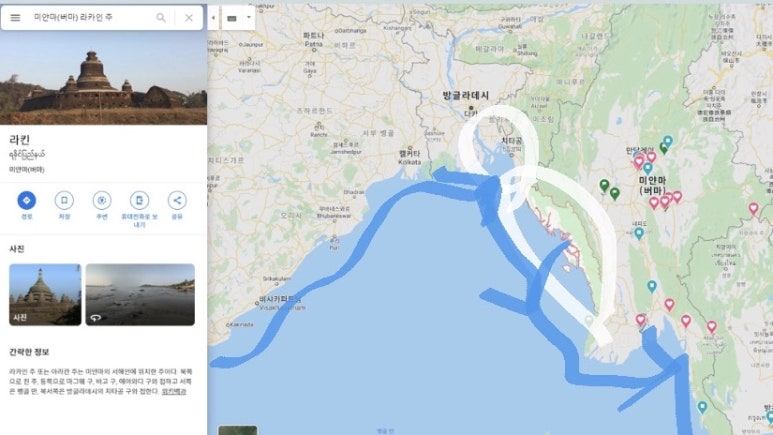This screenshot has width=773, height=435.
Task: Click the teal pin directly above 미얀마 label
Action: [648, 168]
